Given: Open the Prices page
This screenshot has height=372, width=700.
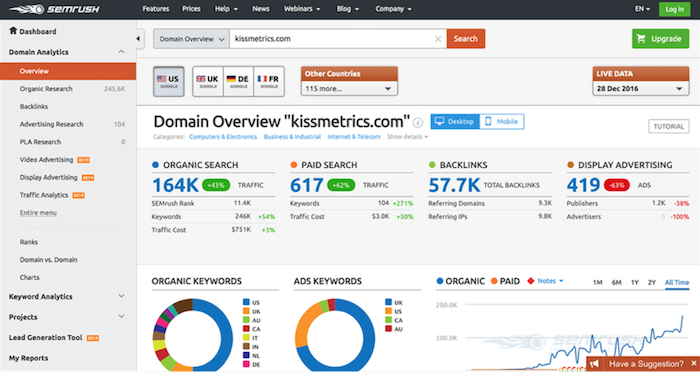Looking at the screenshot, I should click(191, 9).
